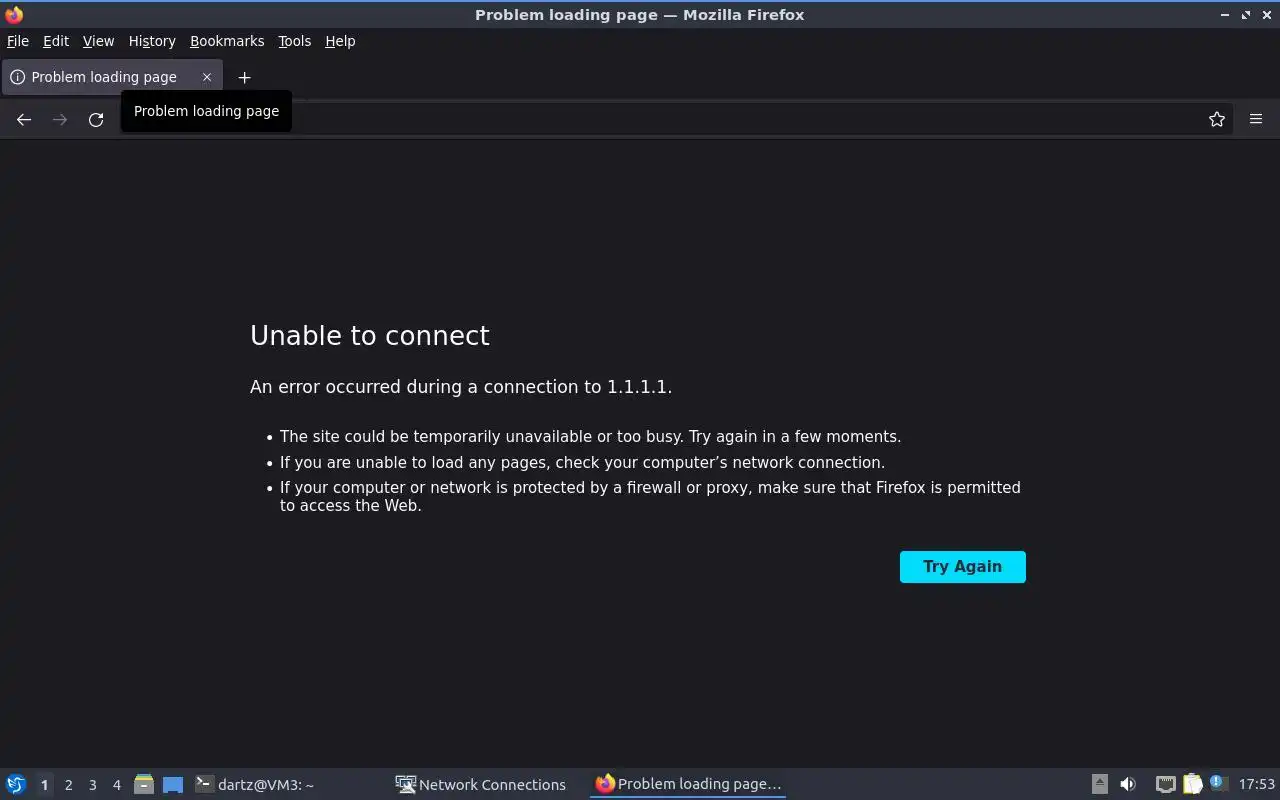The width and height of the screenshot is (1280, 800).
Task: Click the 'Unable to connect' heading
Action: (x=370, y=336)
